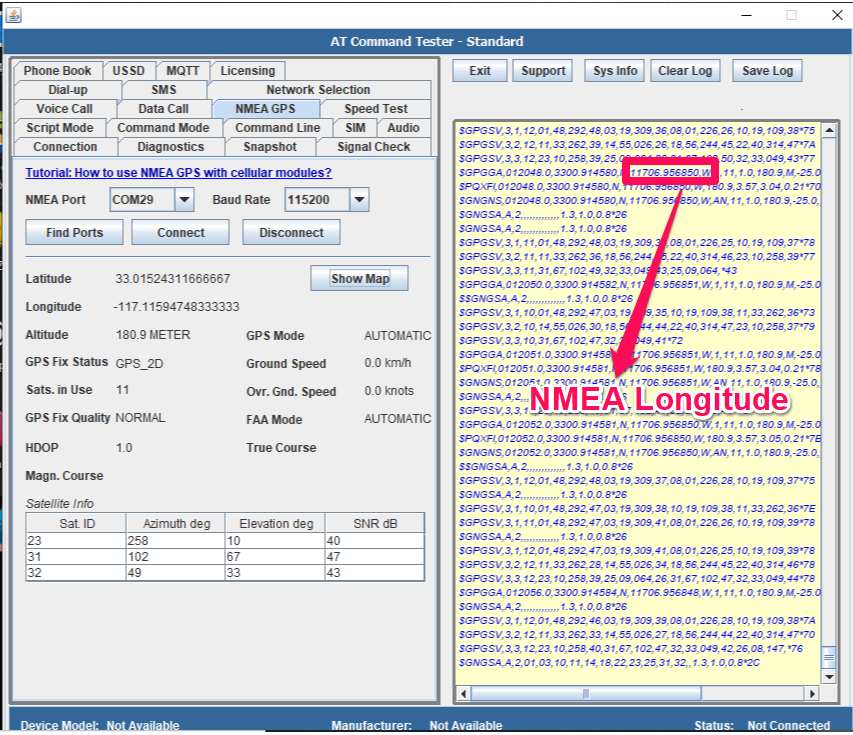853x735 pixels.
Task: Open the Snapshot tab
Action: (270, 147)
